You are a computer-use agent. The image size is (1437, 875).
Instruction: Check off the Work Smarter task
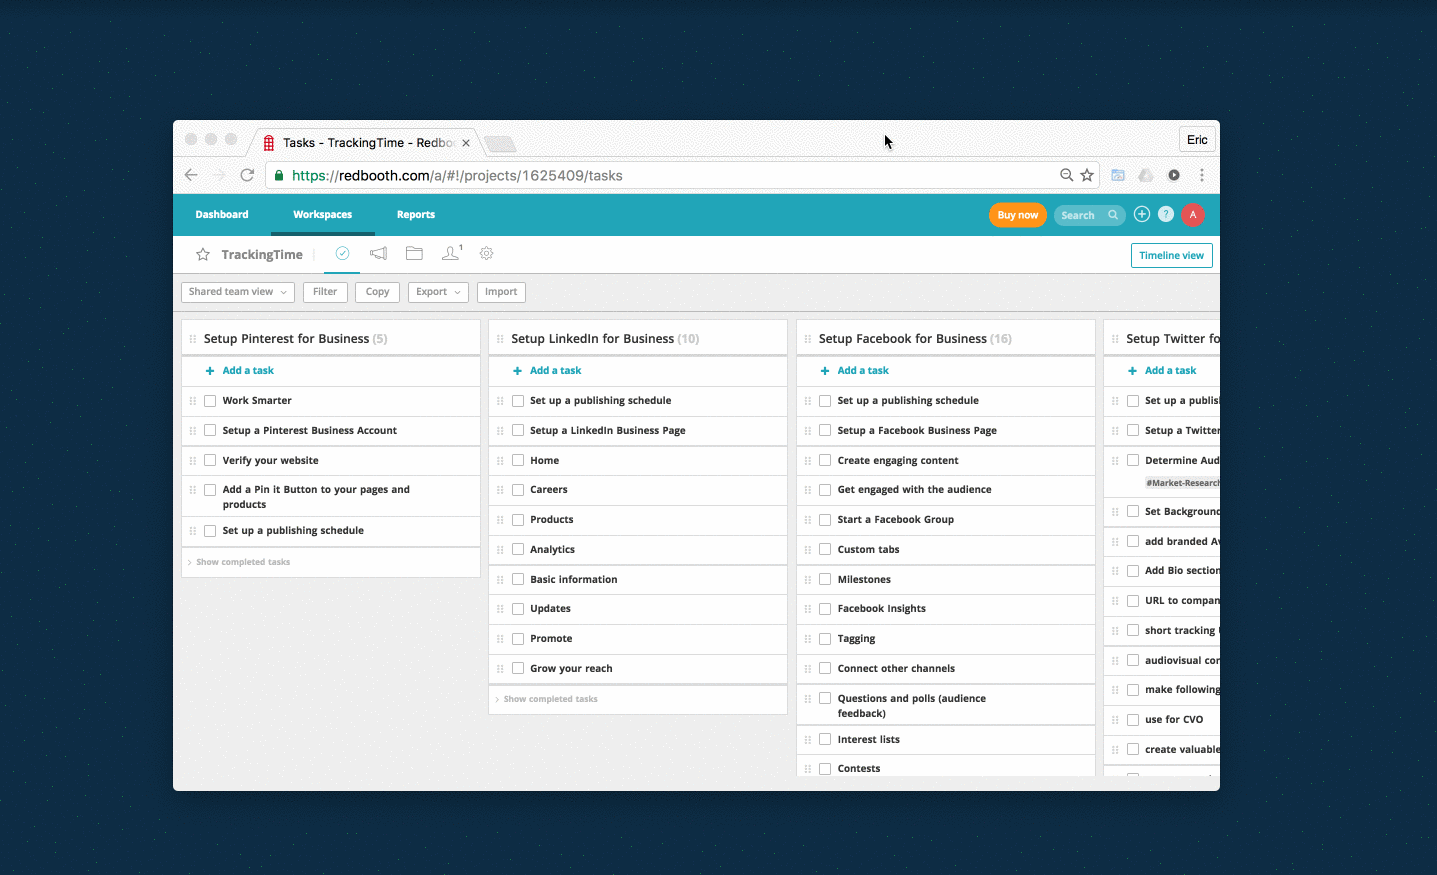(210, 401)
